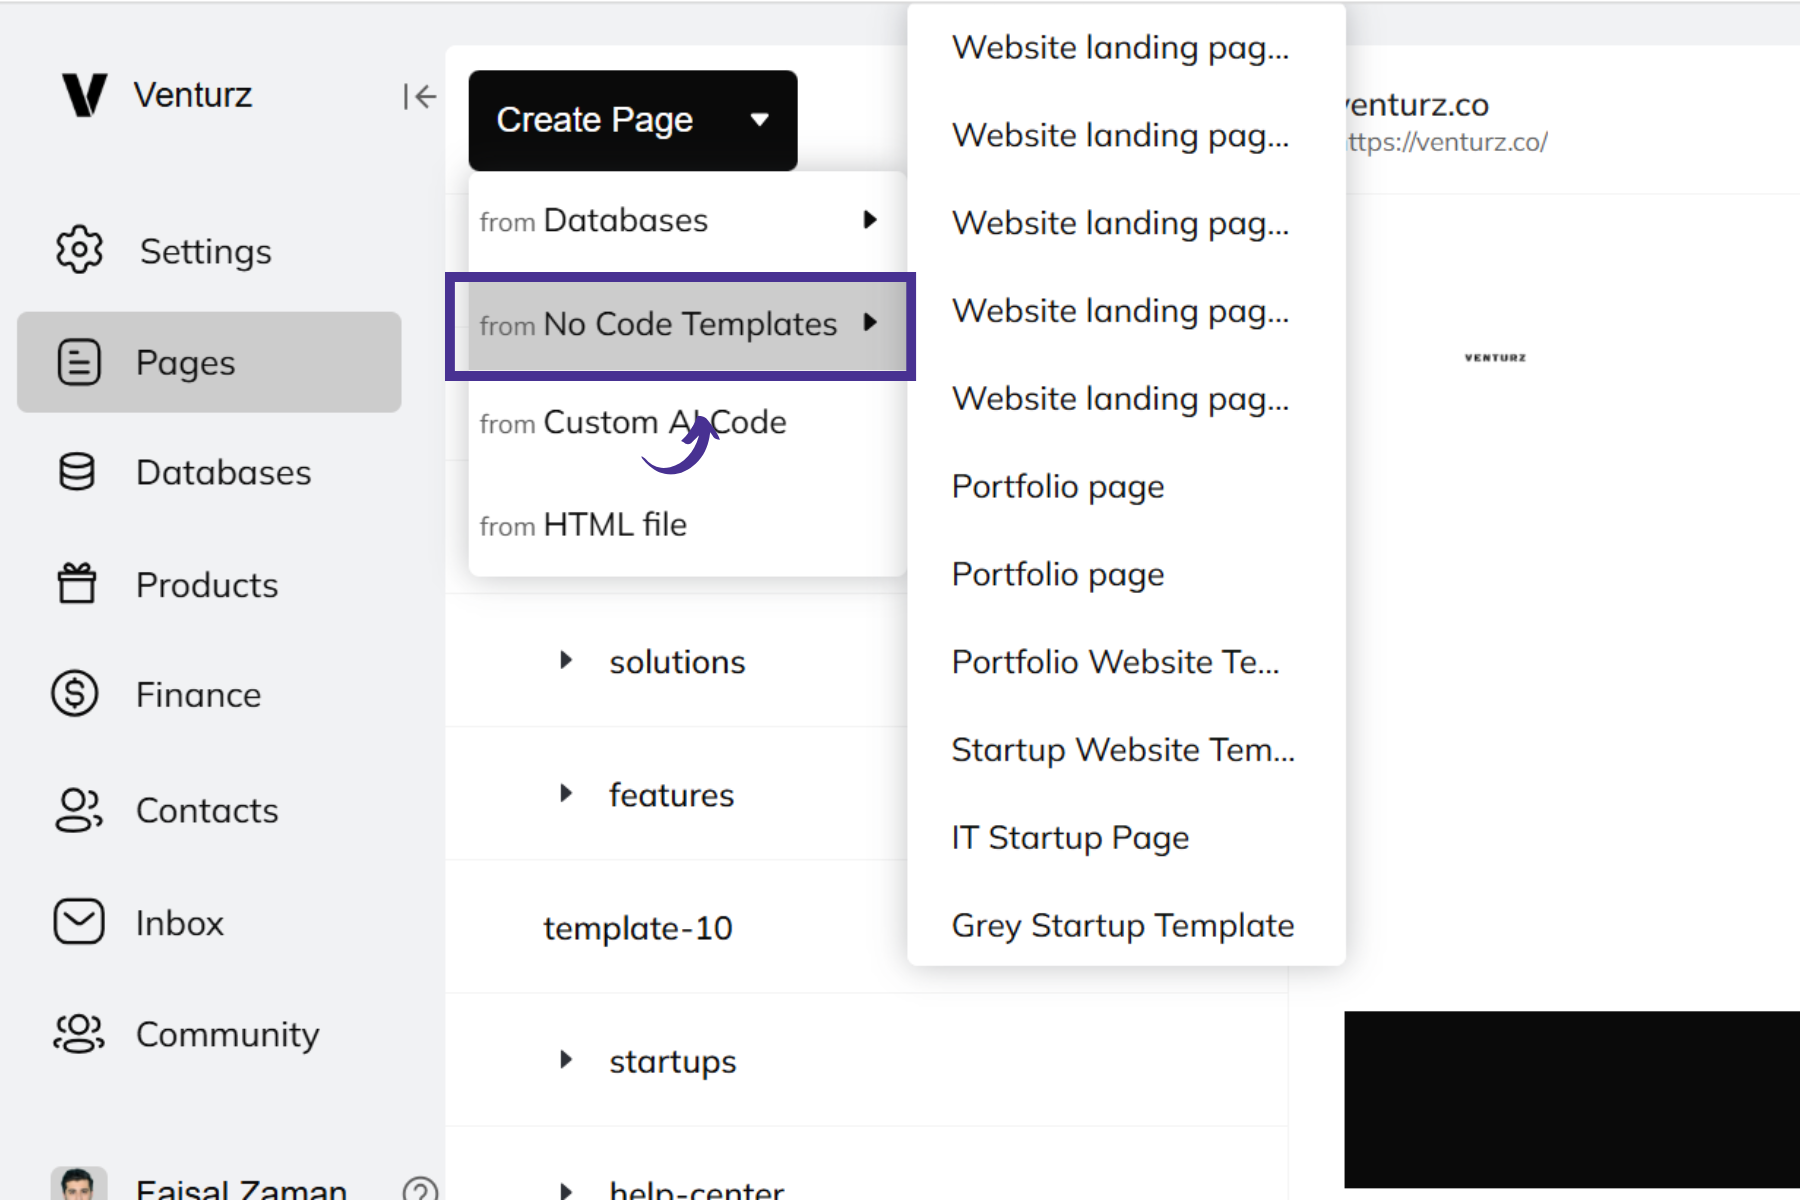Screen dimensions: 1800x1200
Task: Expand the startups page folder
Action: pyautogui.click(x=566, y=1059)
